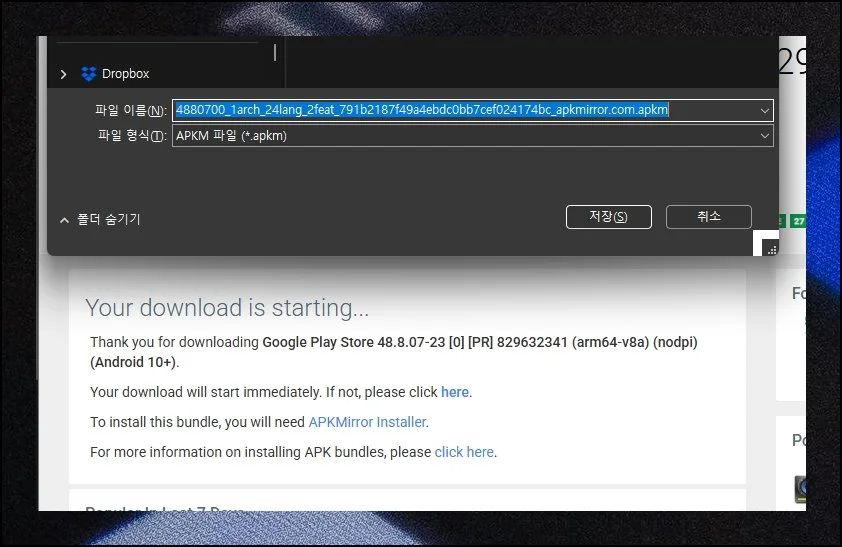Click the green 27 badge
This screenshot has width=842, height=547.
[798, 220]
